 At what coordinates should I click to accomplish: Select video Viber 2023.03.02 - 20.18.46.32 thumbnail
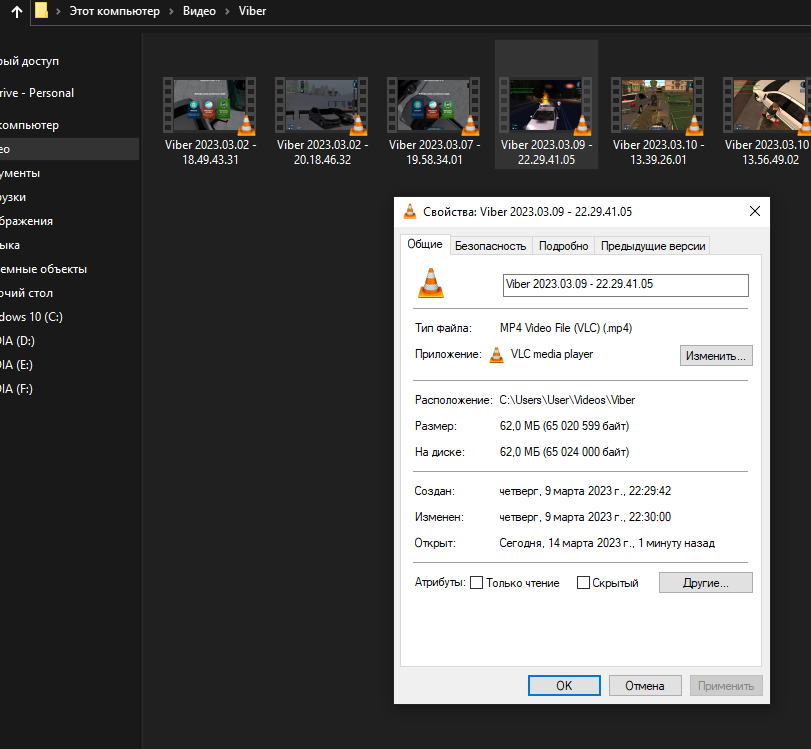click(322, 105)
